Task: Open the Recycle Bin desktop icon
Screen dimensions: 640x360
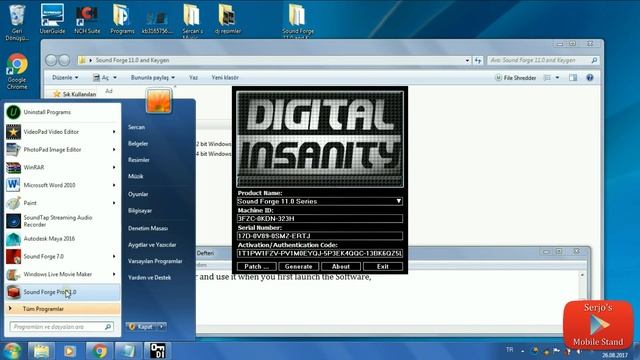Action: [17, 21]
